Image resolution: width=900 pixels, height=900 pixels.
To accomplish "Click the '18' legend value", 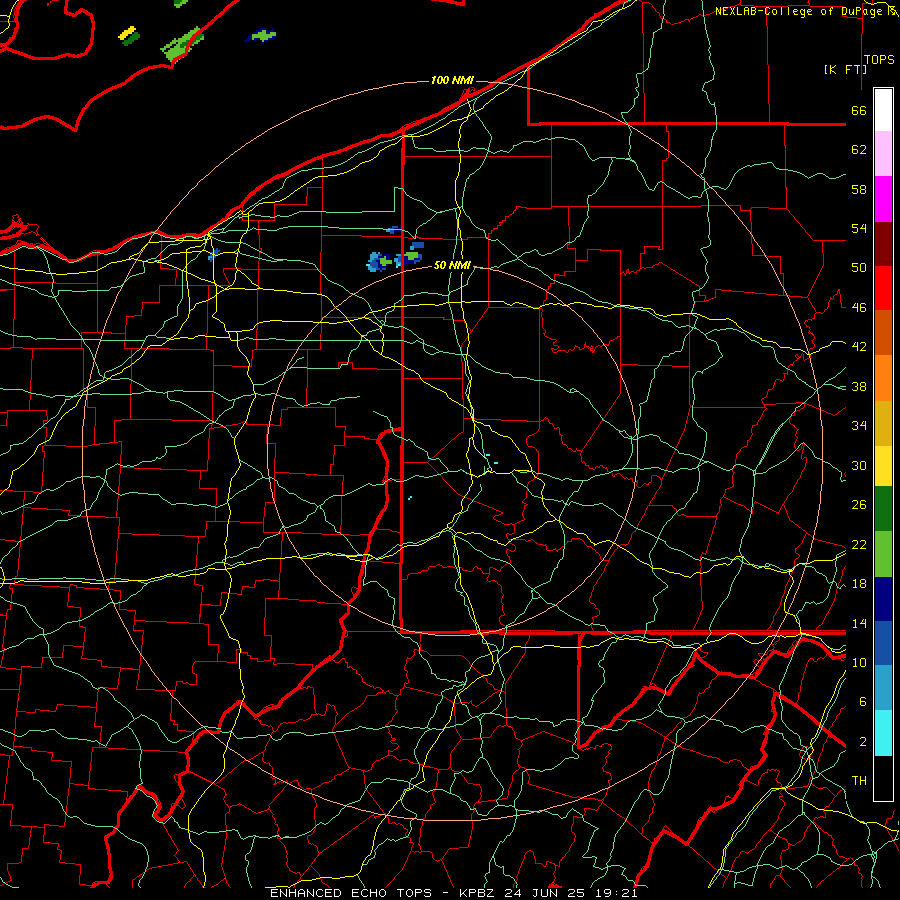I will click(x=859, y=584).
